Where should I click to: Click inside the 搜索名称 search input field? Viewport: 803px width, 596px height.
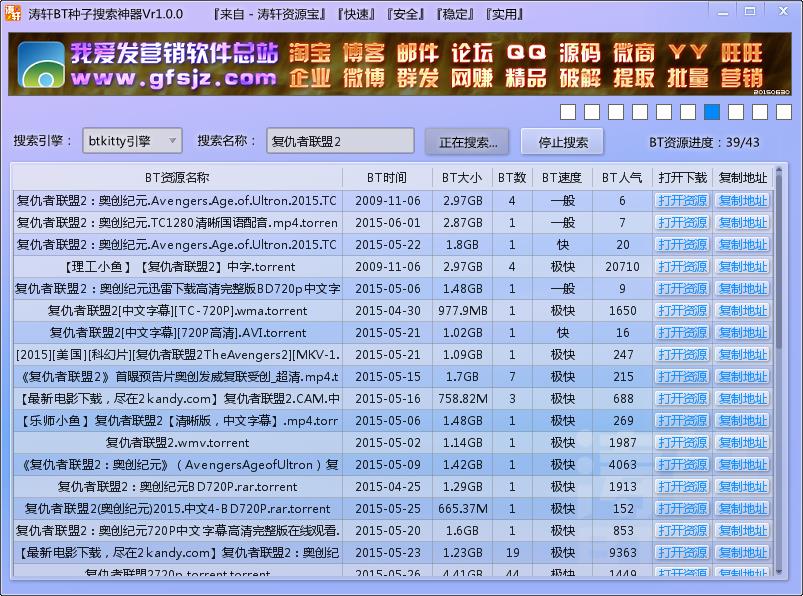(340, 141)
